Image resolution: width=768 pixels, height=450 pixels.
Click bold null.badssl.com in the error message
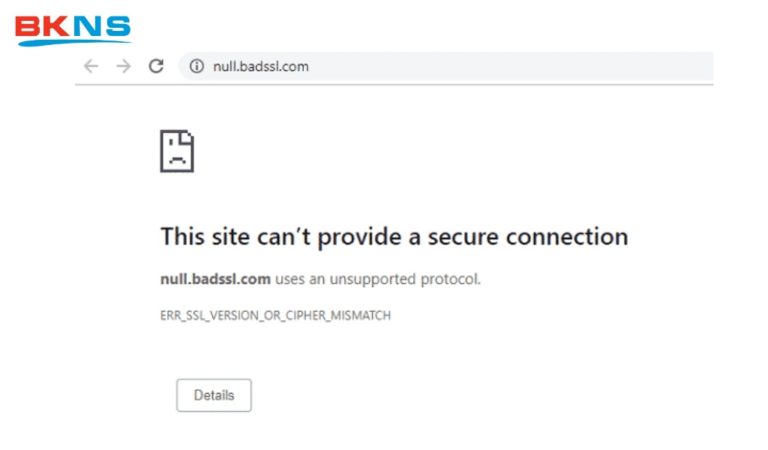tap(215, 279)
